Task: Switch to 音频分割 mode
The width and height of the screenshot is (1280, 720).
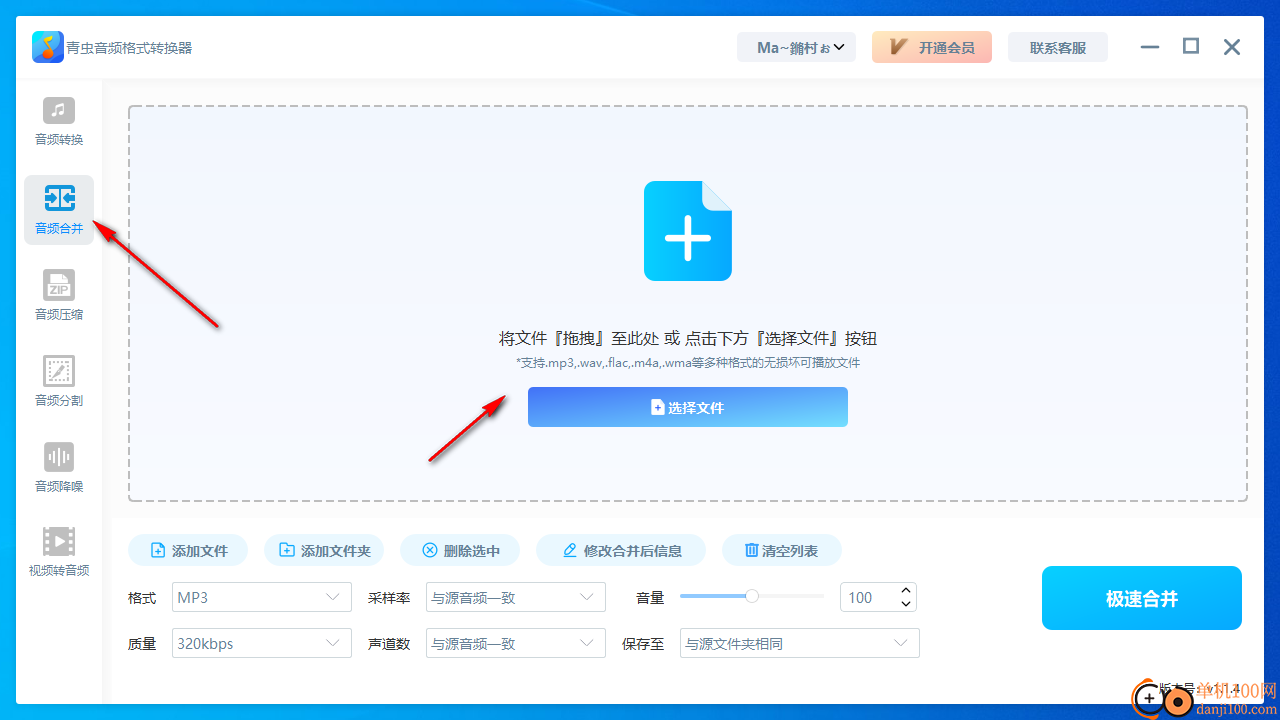Action: coord(58,380)
